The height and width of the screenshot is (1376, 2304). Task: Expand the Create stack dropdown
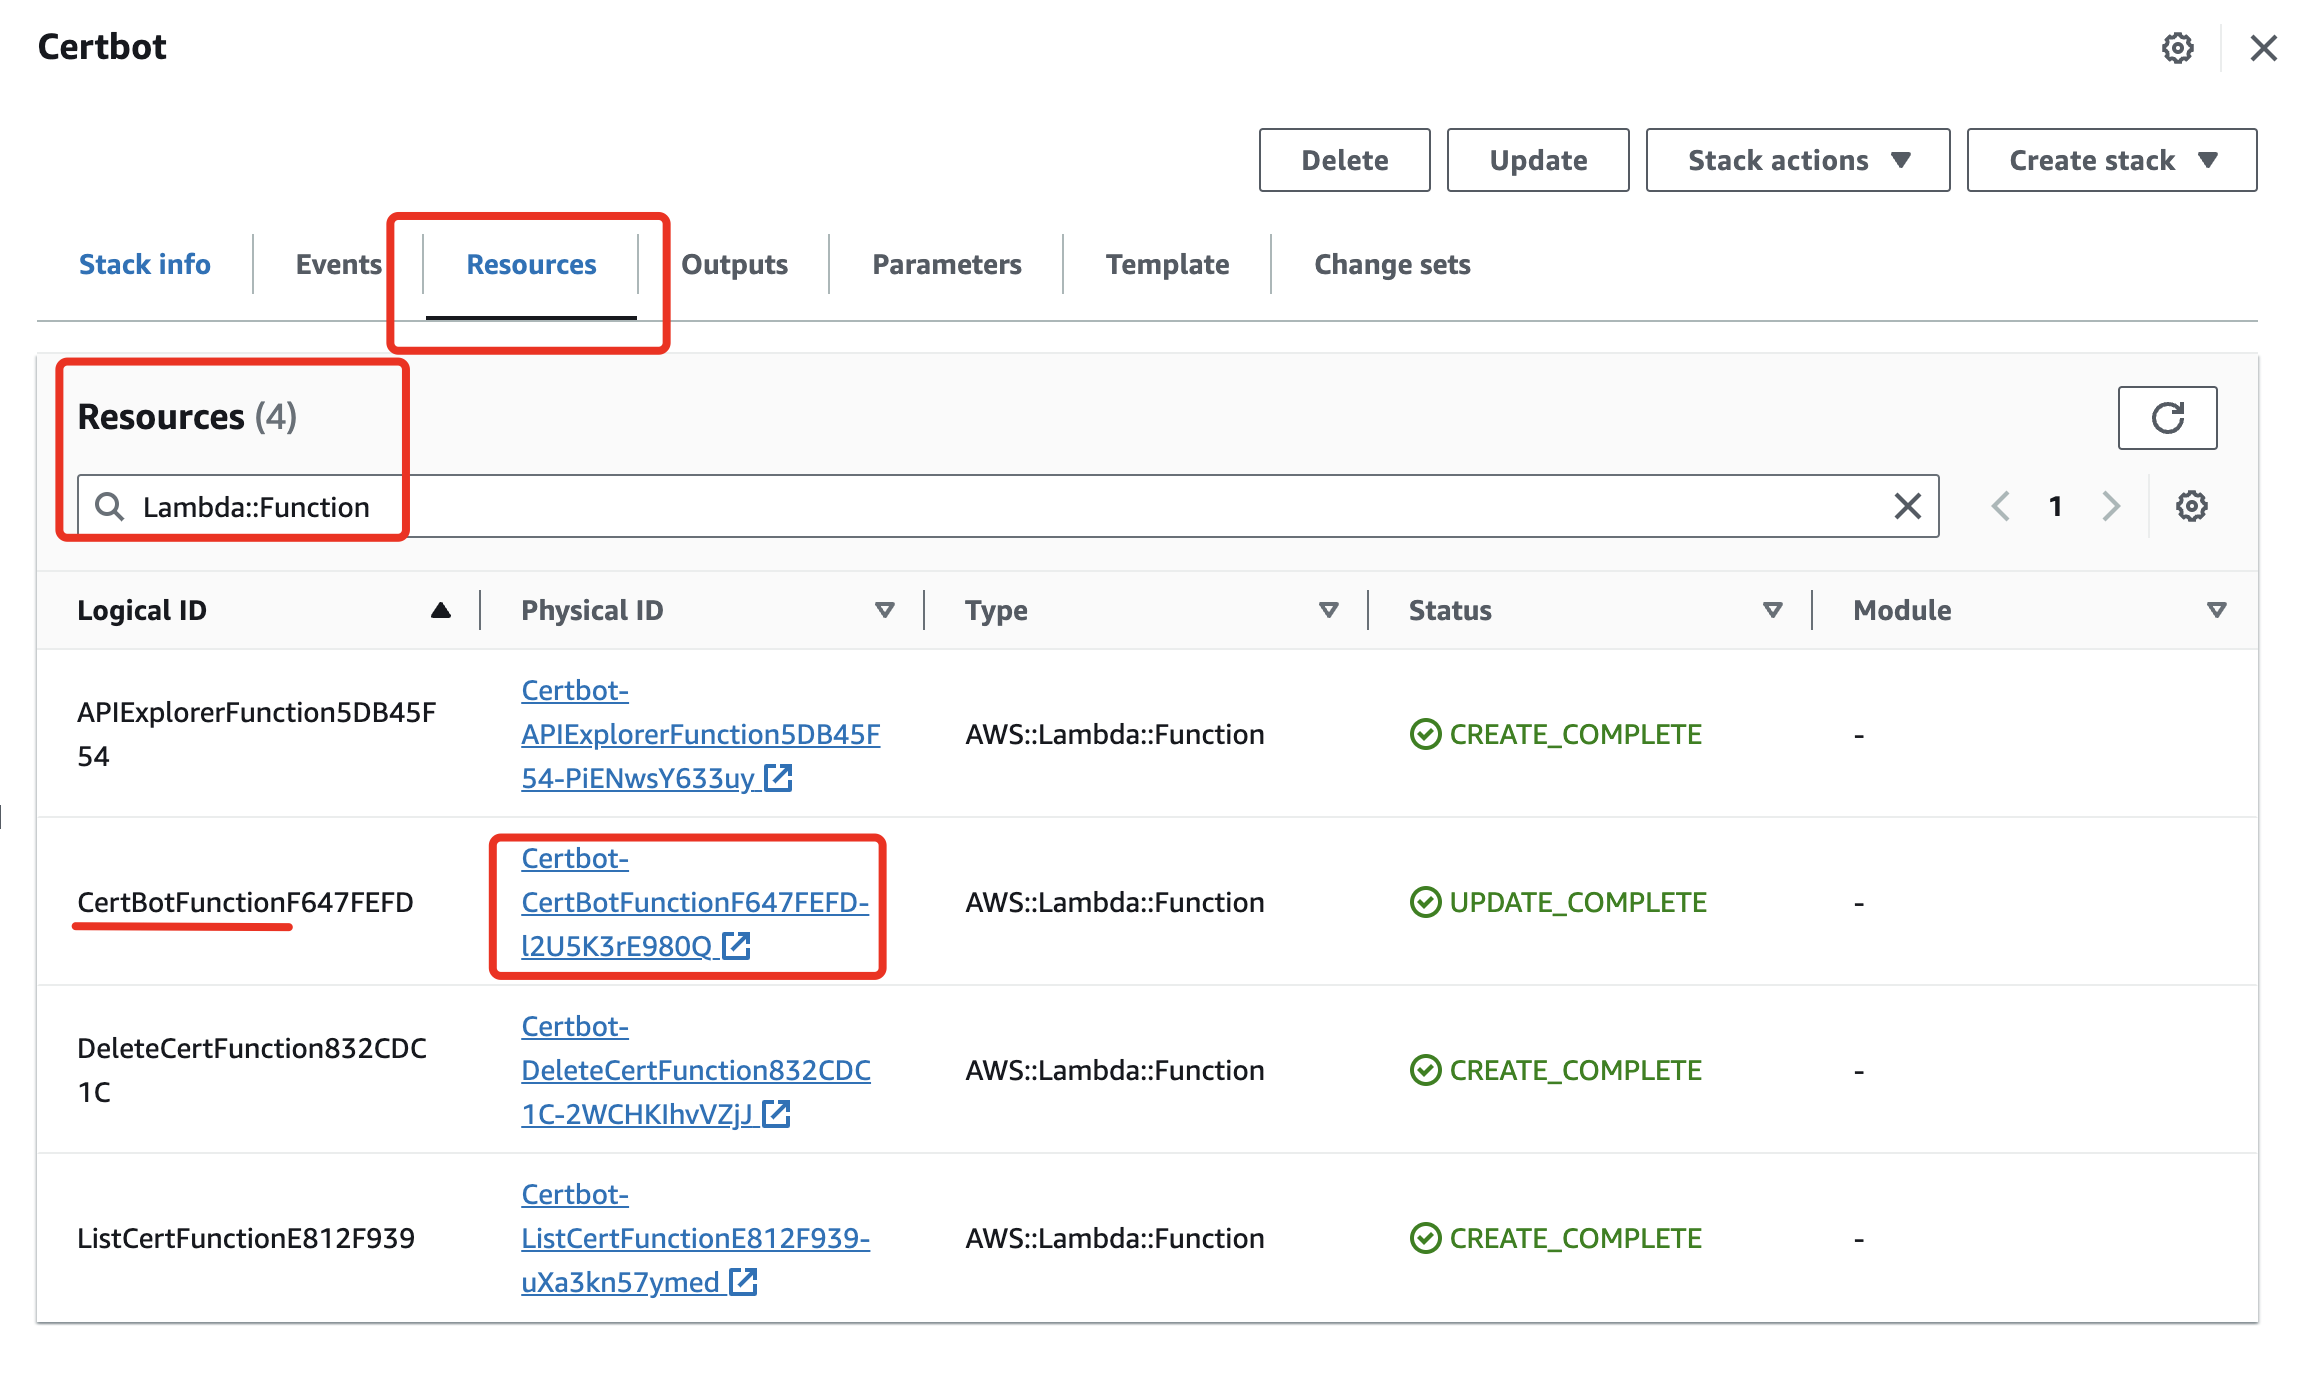click(2111, 160)
